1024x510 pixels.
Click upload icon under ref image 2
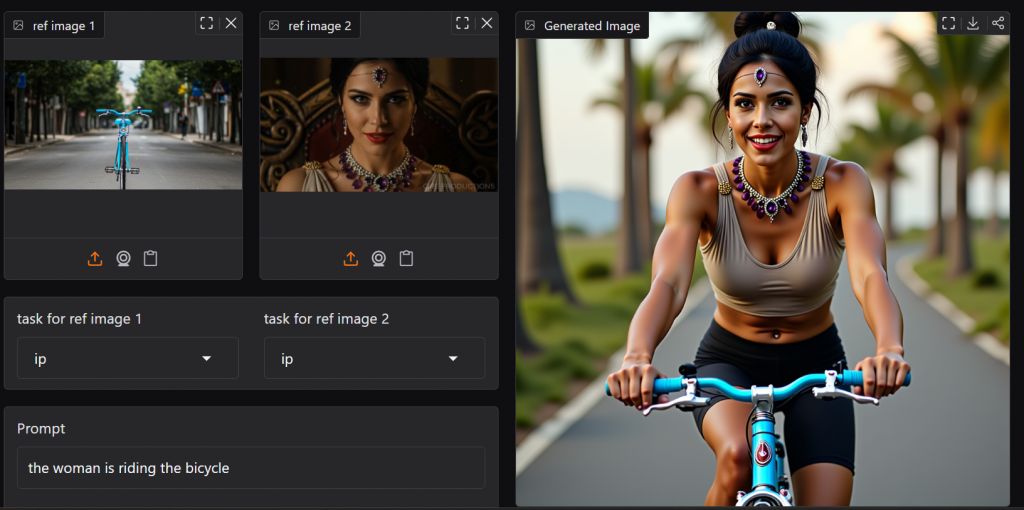[351, 259]
